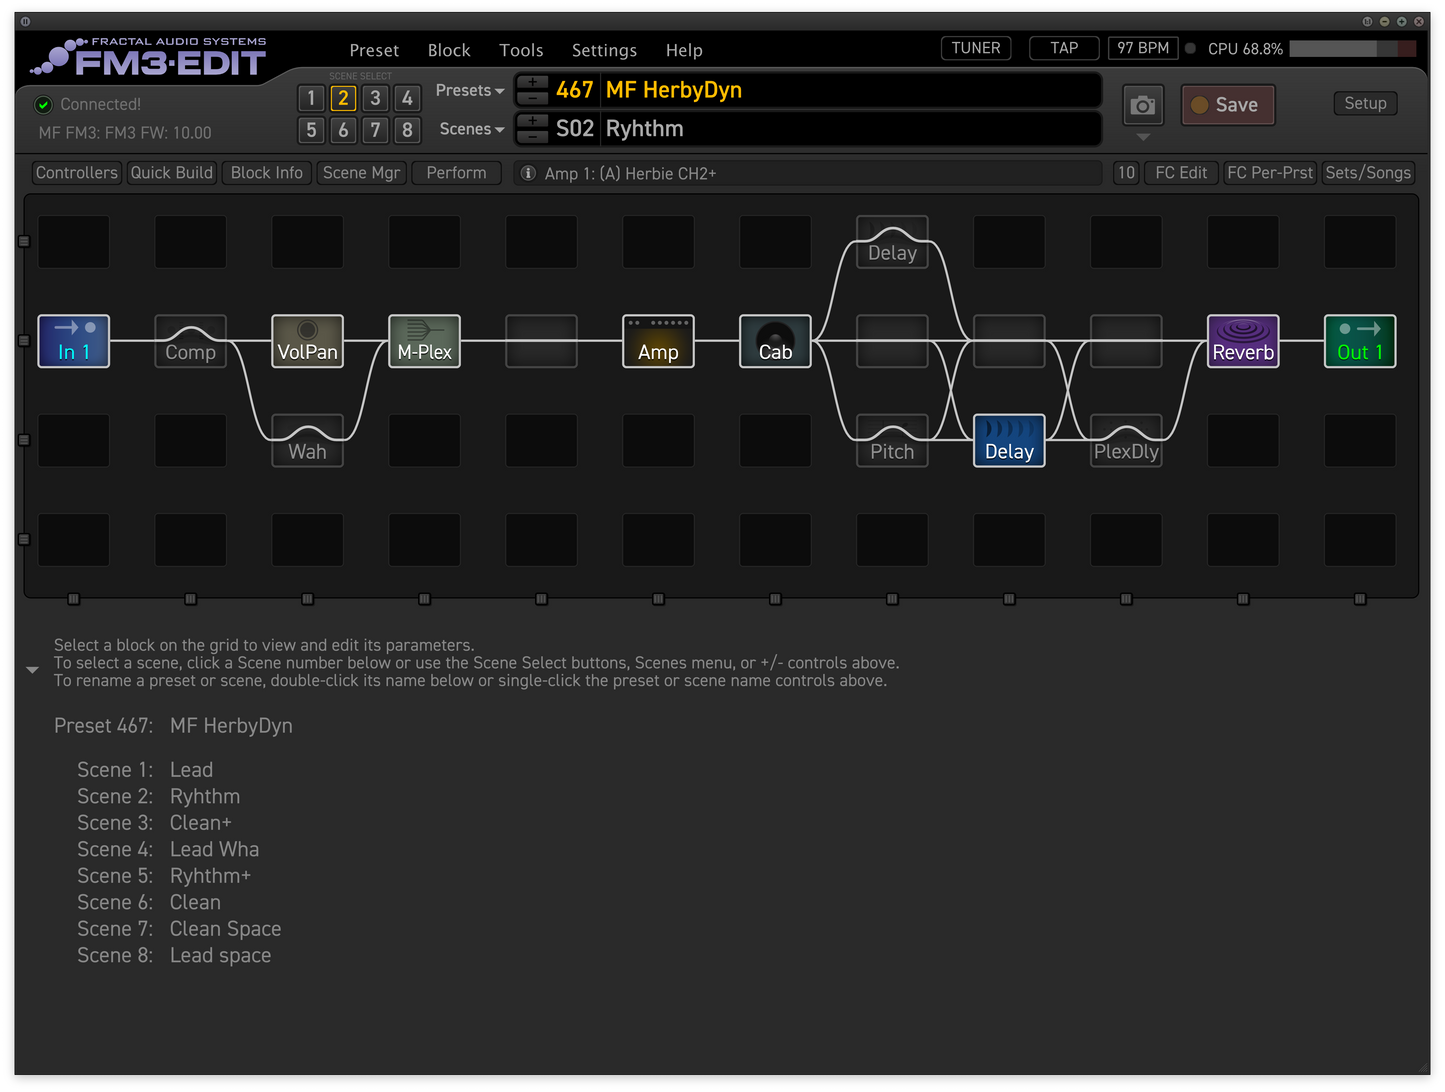The width and height of the screenshot is (1445, 1092).
Task: Select Scene 5 in Scene Select
Action: click(311, 130)
